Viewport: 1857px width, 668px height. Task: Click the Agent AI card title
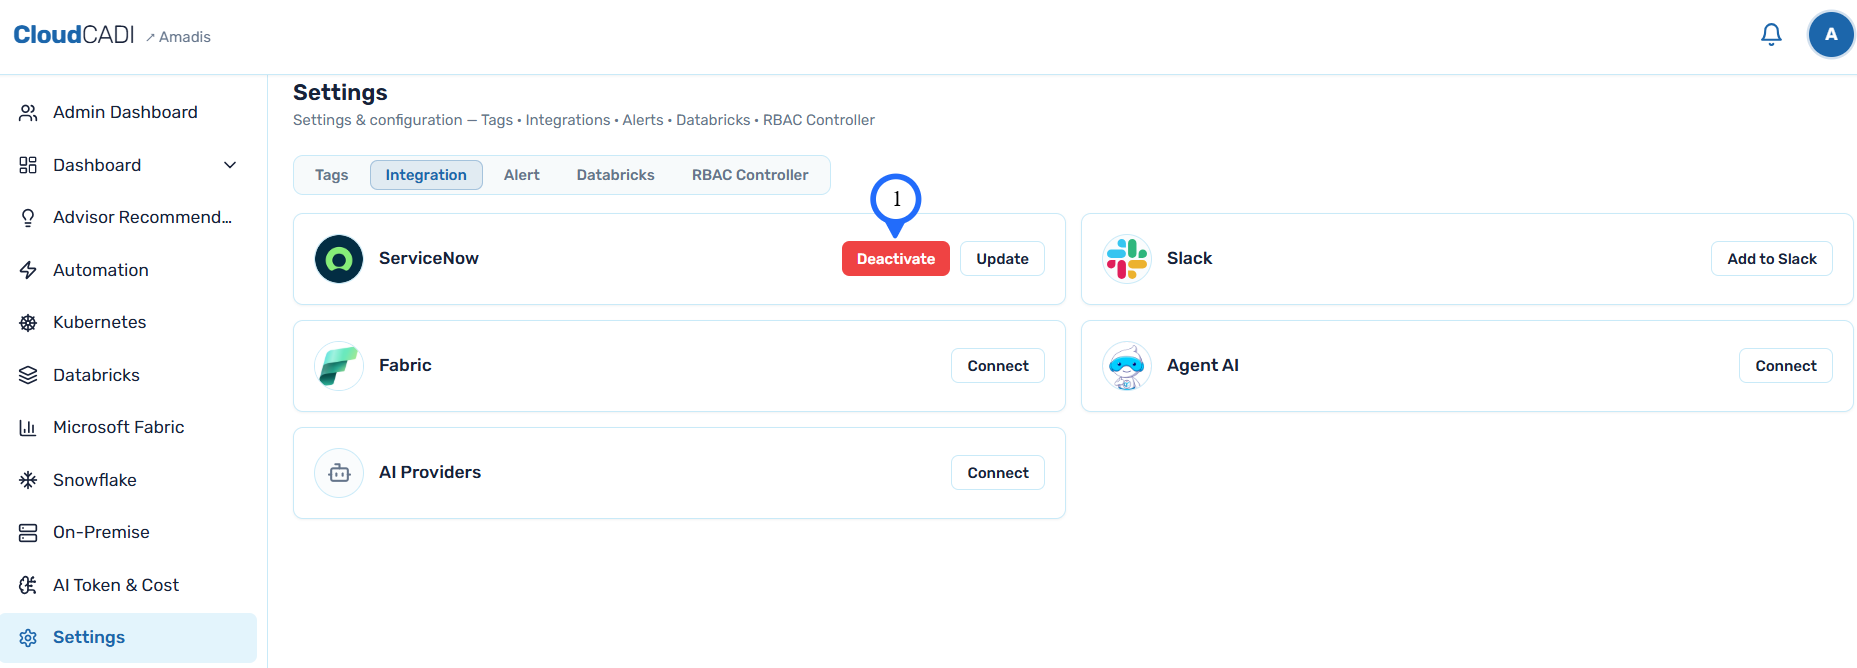(x=1203, y=365)
